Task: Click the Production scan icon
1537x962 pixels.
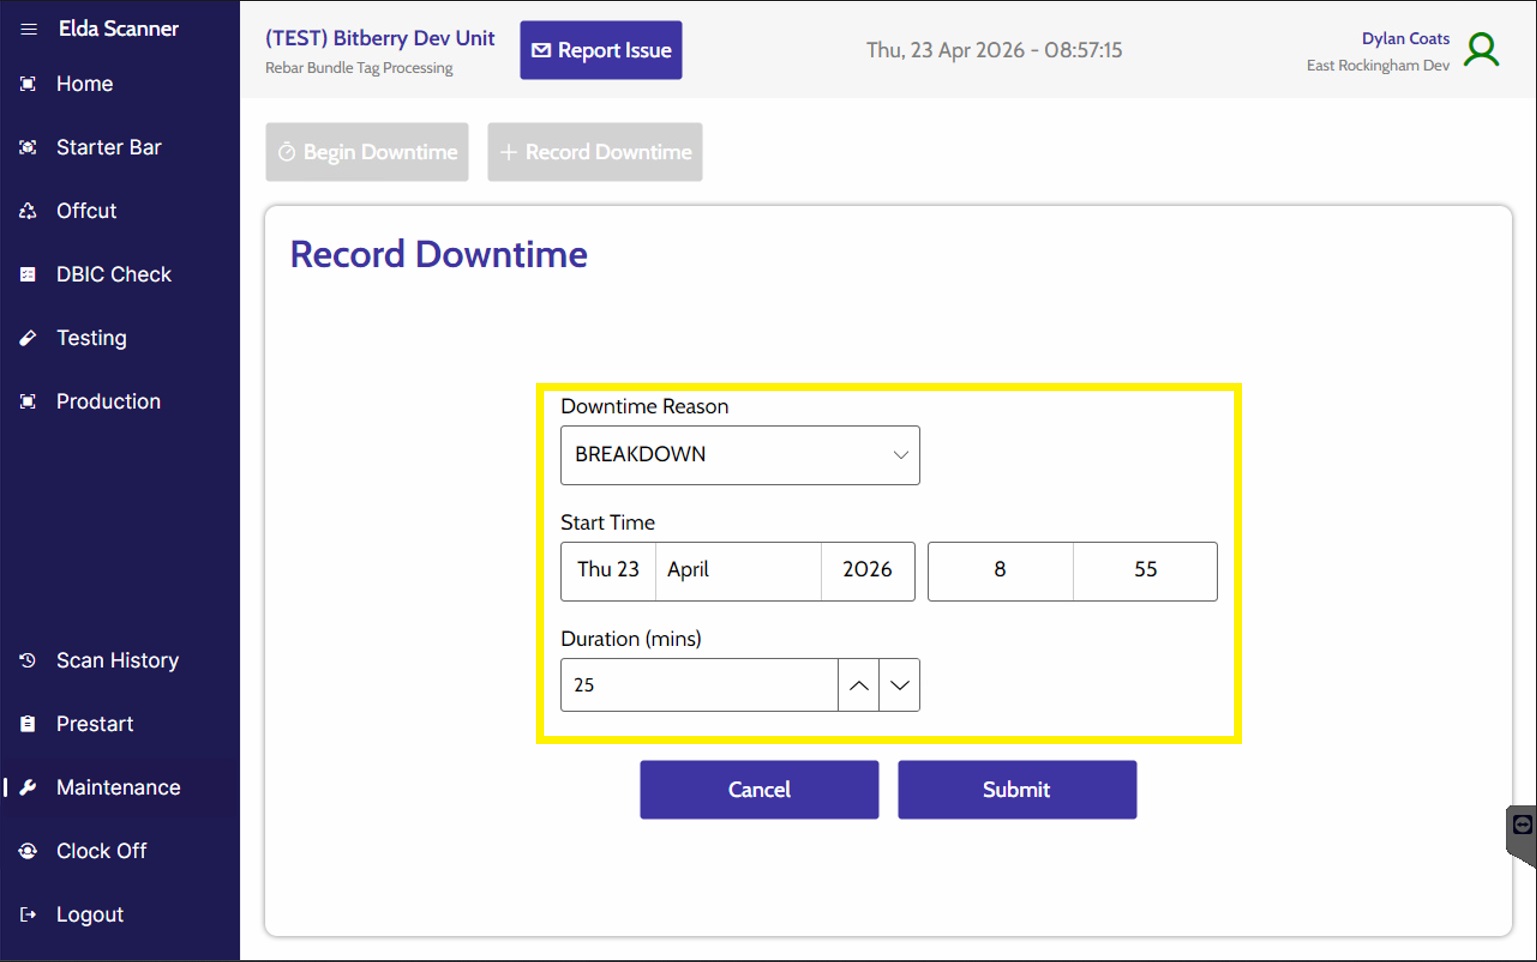Action: [28, 401]
